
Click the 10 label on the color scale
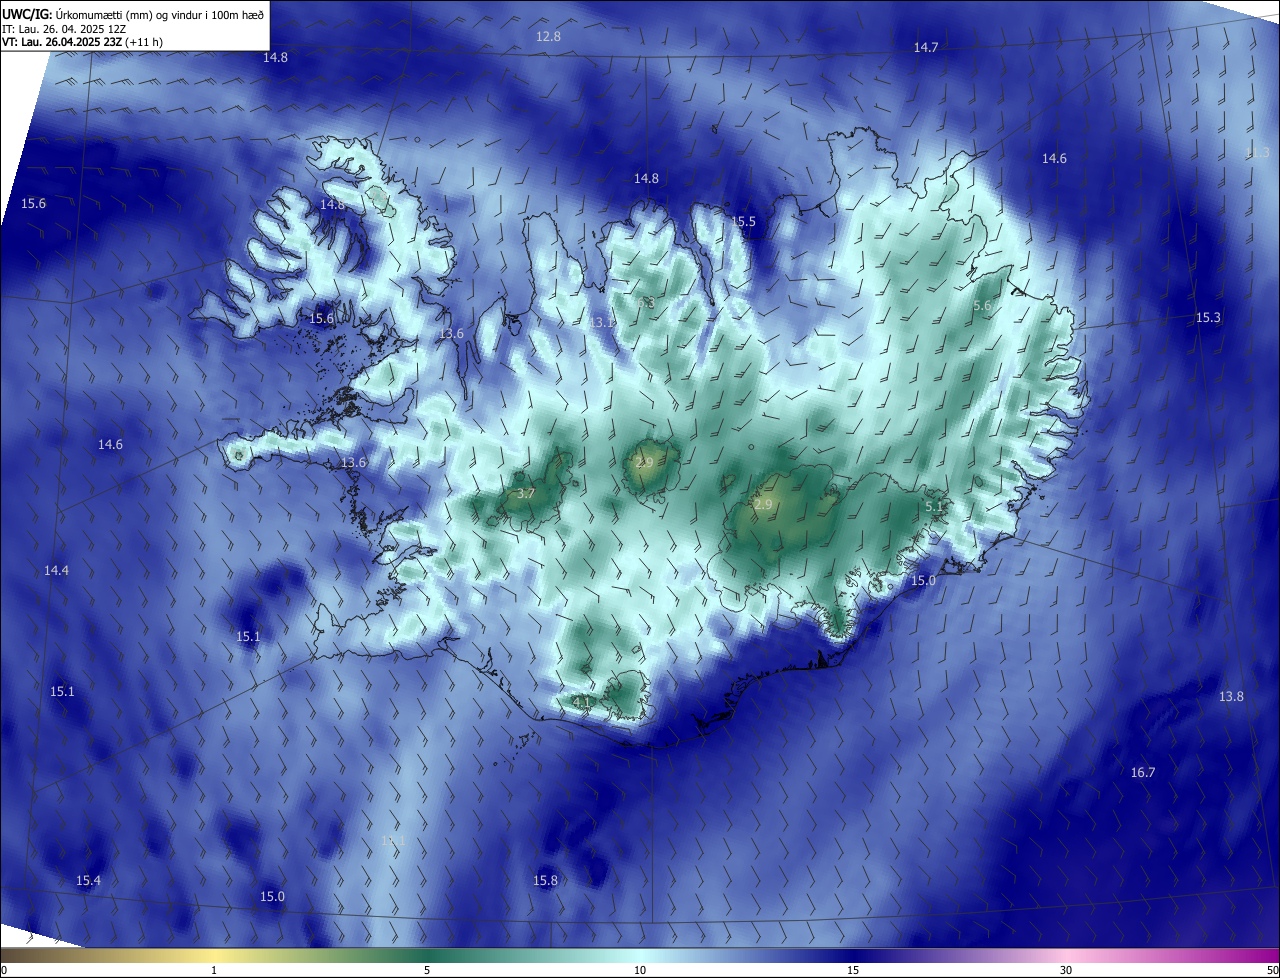[640, 971]
